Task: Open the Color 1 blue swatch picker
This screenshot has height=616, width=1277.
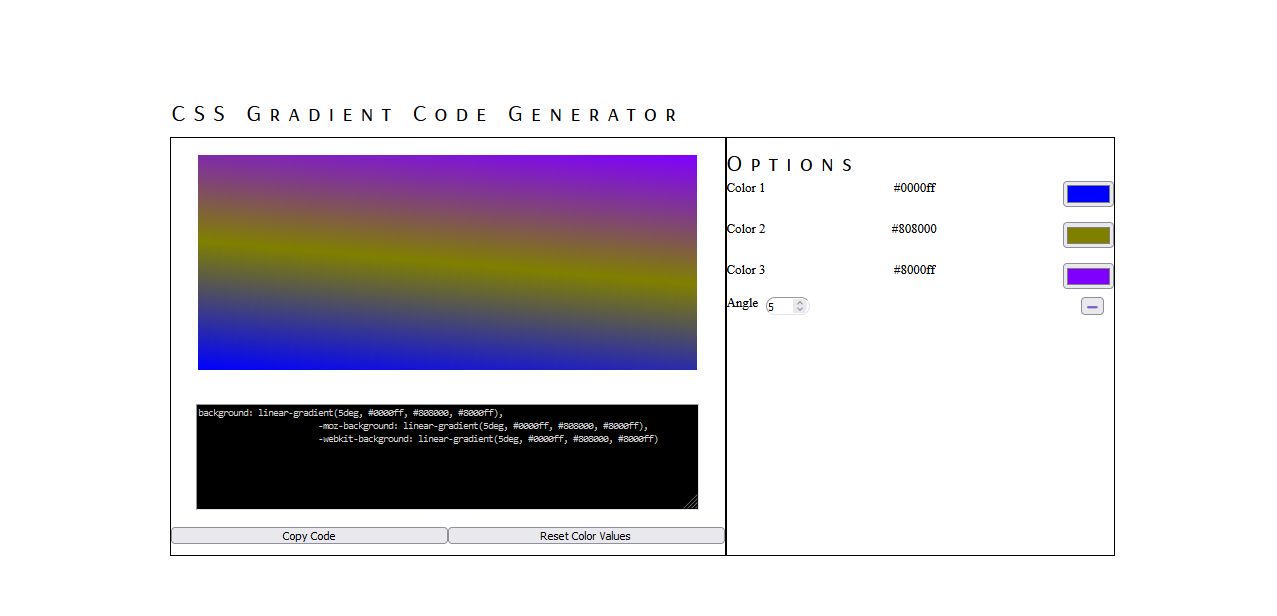Action: [1088, 194]
